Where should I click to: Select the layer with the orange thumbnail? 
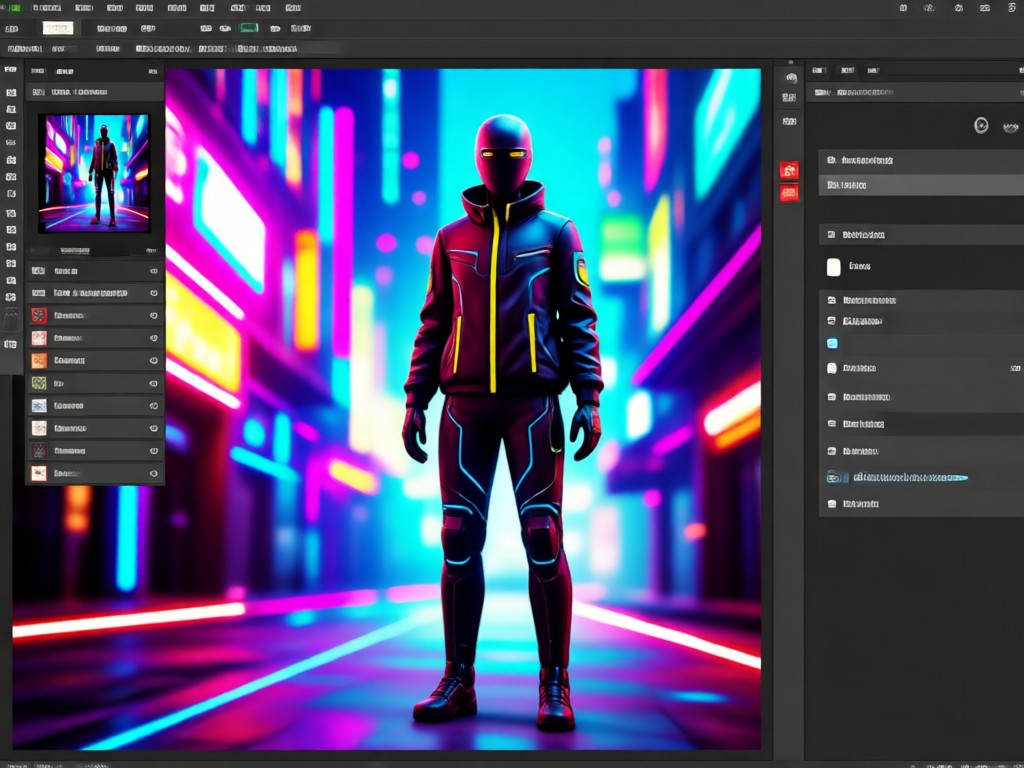pyautogui.click(x=95, y=360)
